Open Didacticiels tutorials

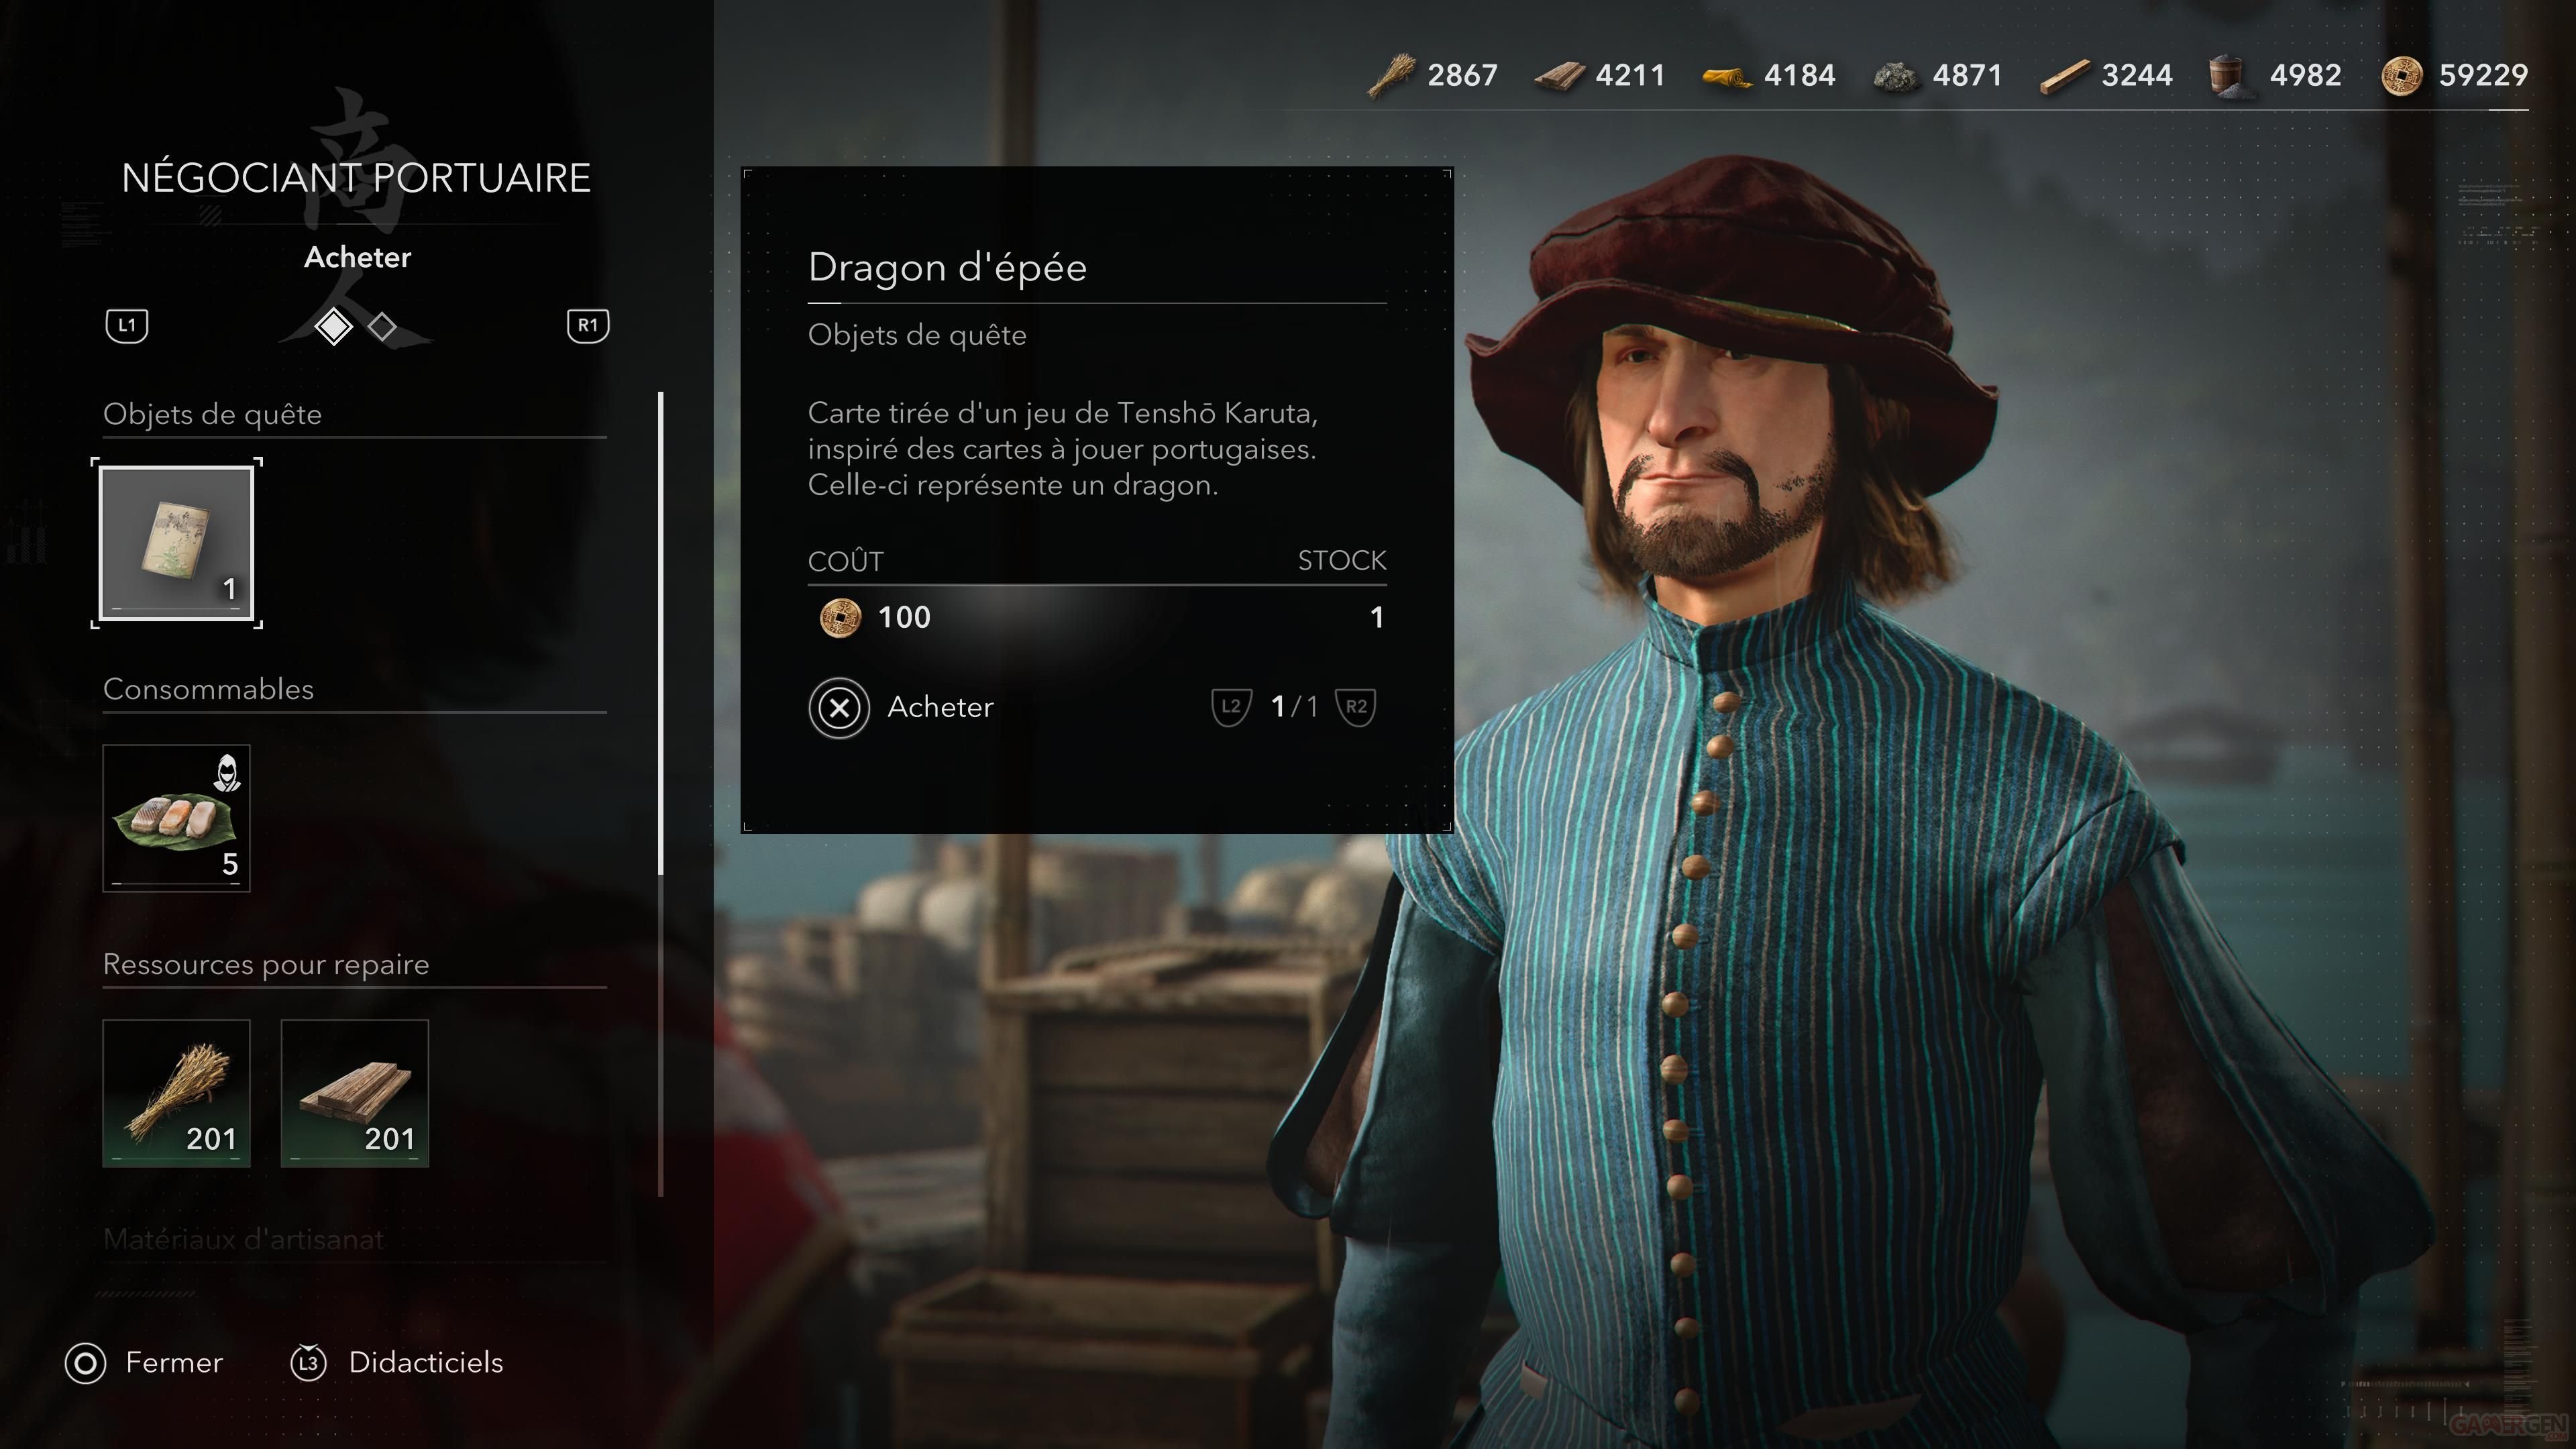click(x=397, y=1363)
